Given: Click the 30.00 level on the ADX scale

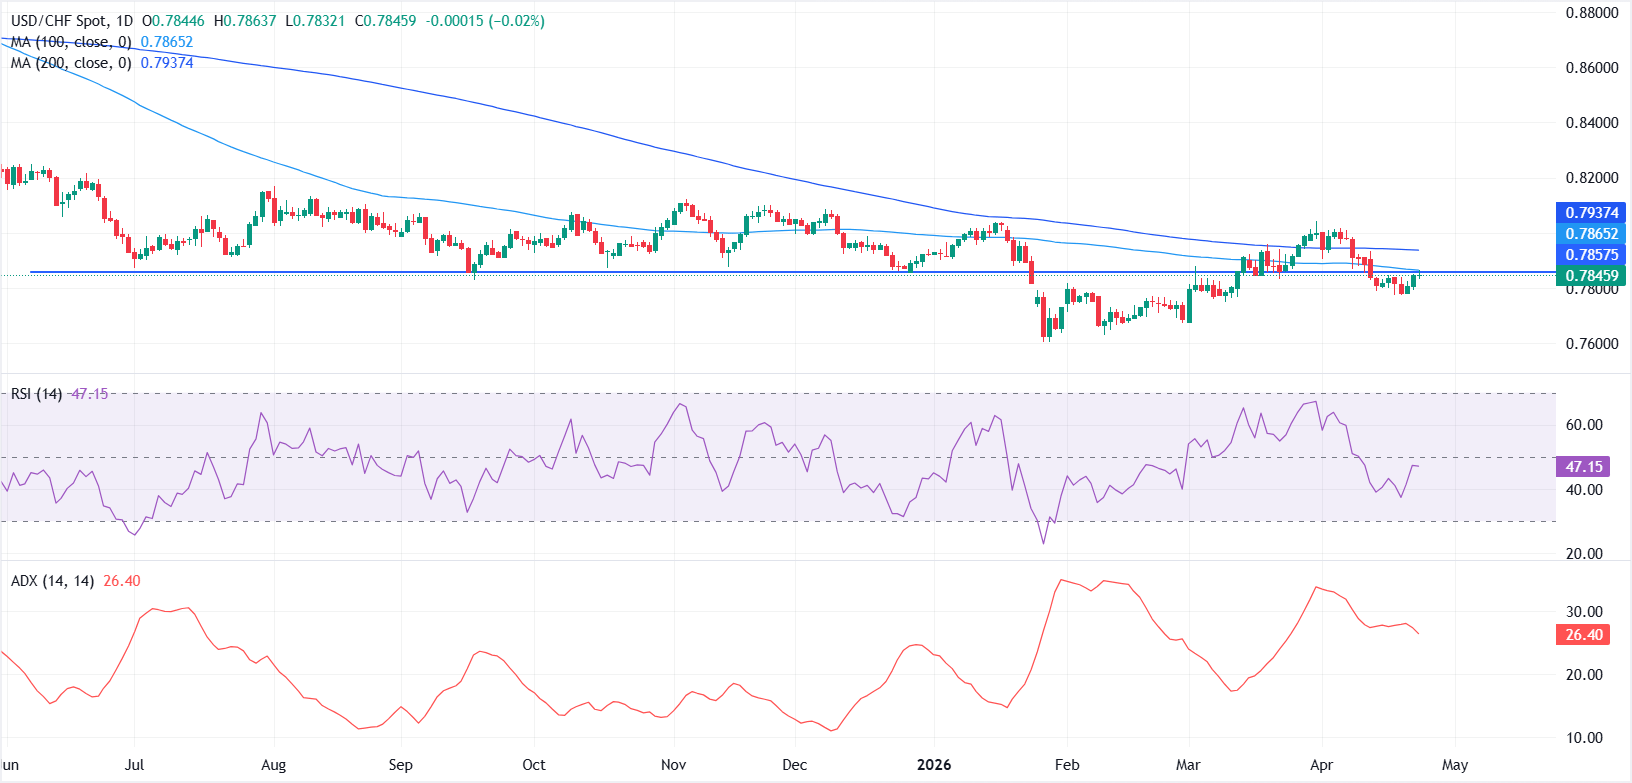Looking at the screenshot, I should [x=1584, y=612].
